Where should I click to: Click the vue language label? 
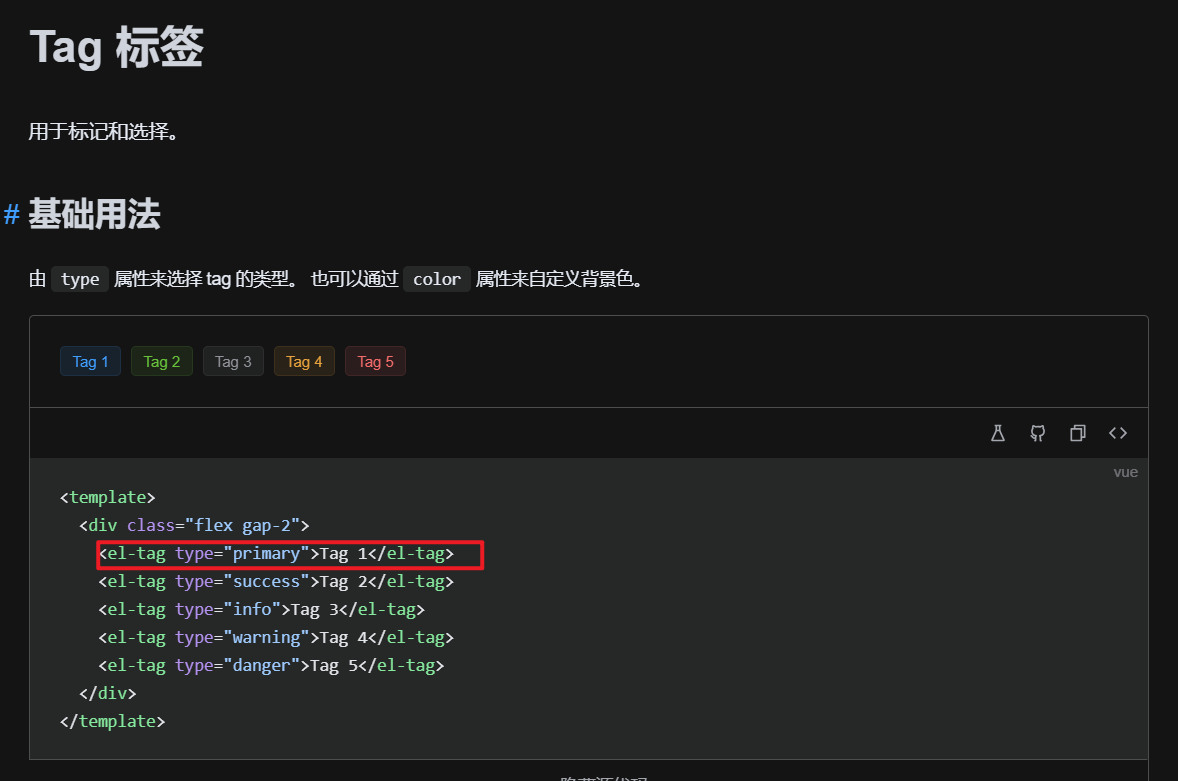1125,472
